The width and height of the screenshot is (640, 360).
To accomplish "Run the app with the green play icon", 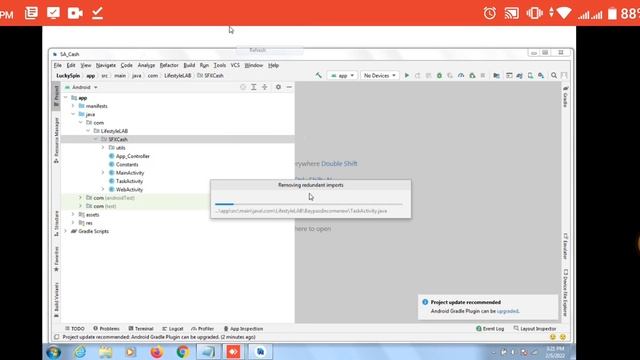I will (407, 75).
